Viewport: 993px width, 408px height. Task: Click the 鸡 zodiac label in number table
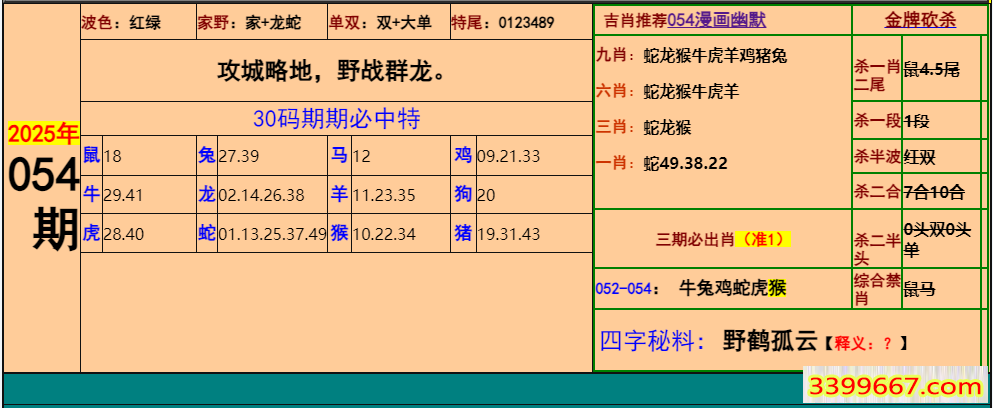pyautogui.click(x=464, y=155)
